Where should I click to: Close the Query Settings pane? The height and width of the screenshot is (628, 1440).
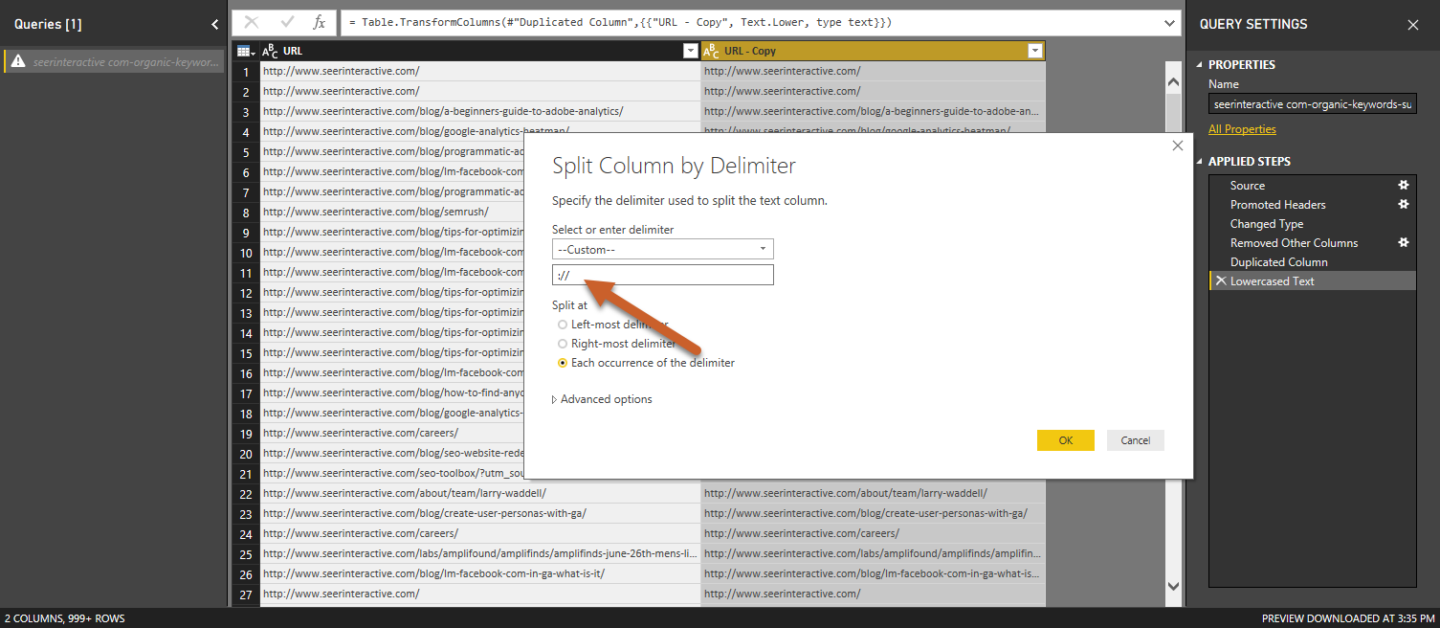pyautogui.click(x=1413, y=25)
